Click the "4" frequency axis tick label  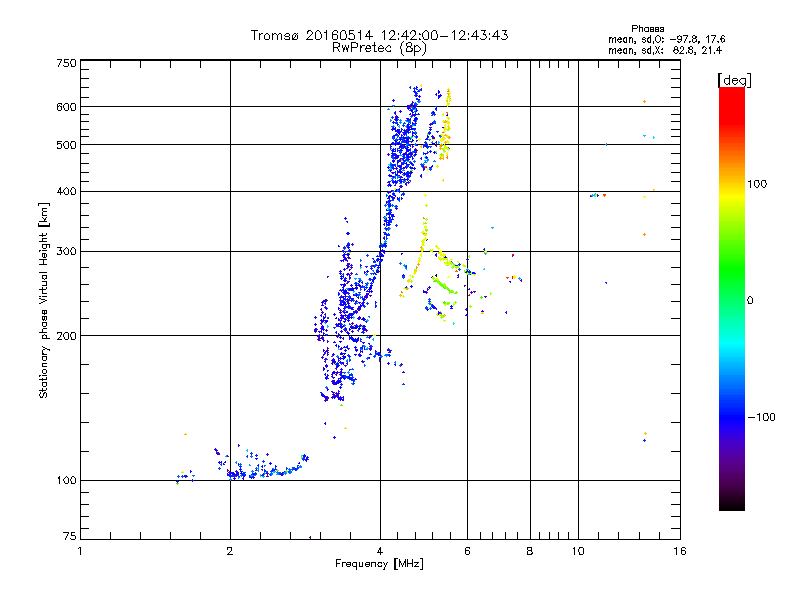pyautogui.click(x=380, y=551)
